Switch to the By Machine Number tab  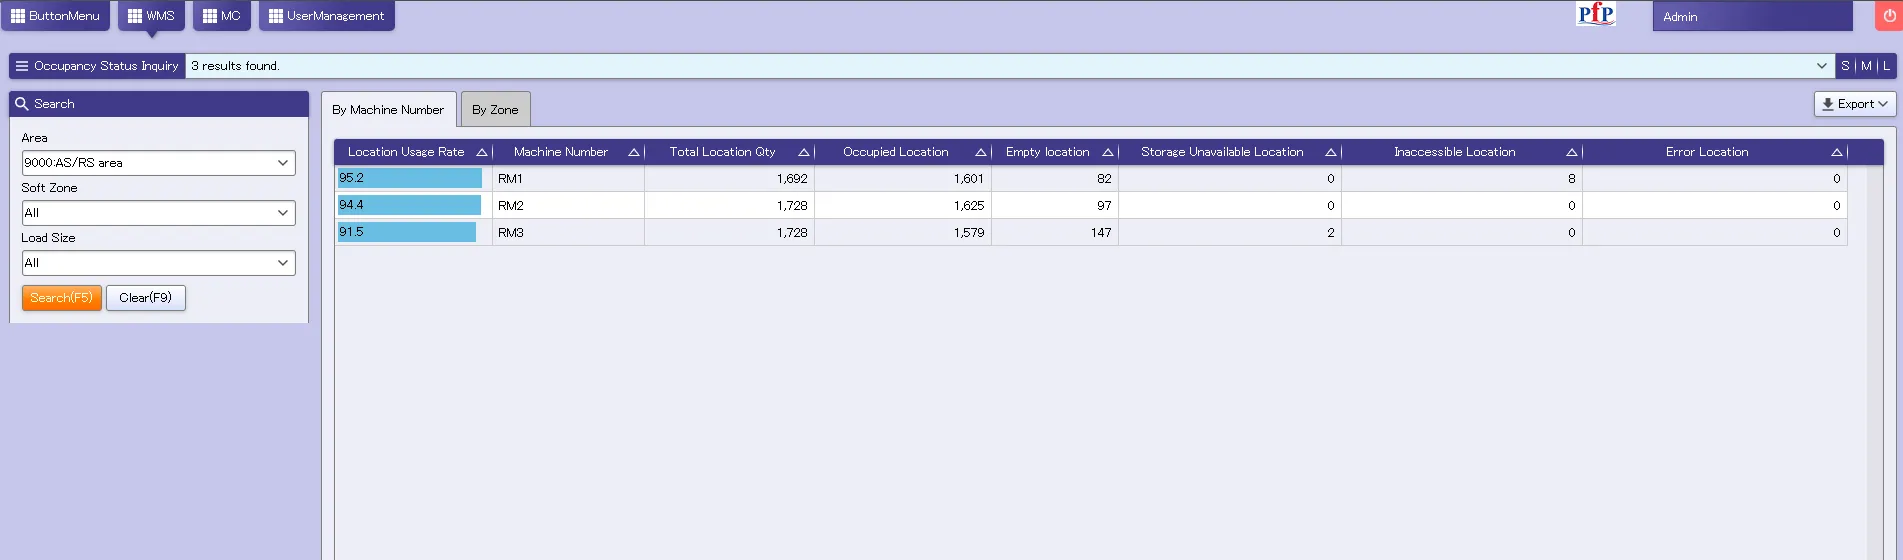pos(388,110)
